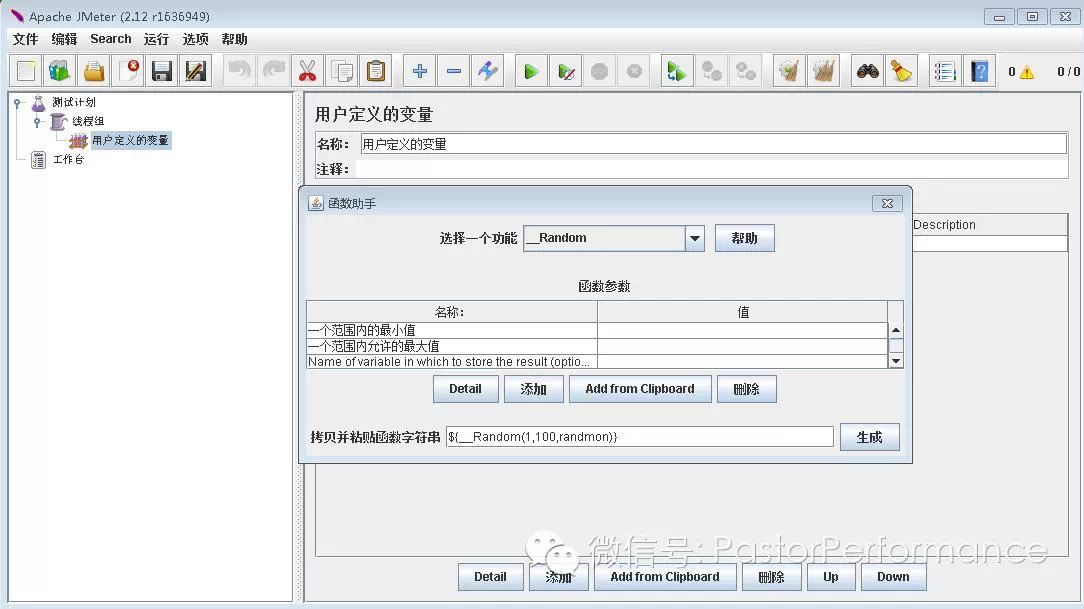Select 线程组 in the tree
Image resolution: width=1084 pixels, height=609 pixels.
point(88,121)
